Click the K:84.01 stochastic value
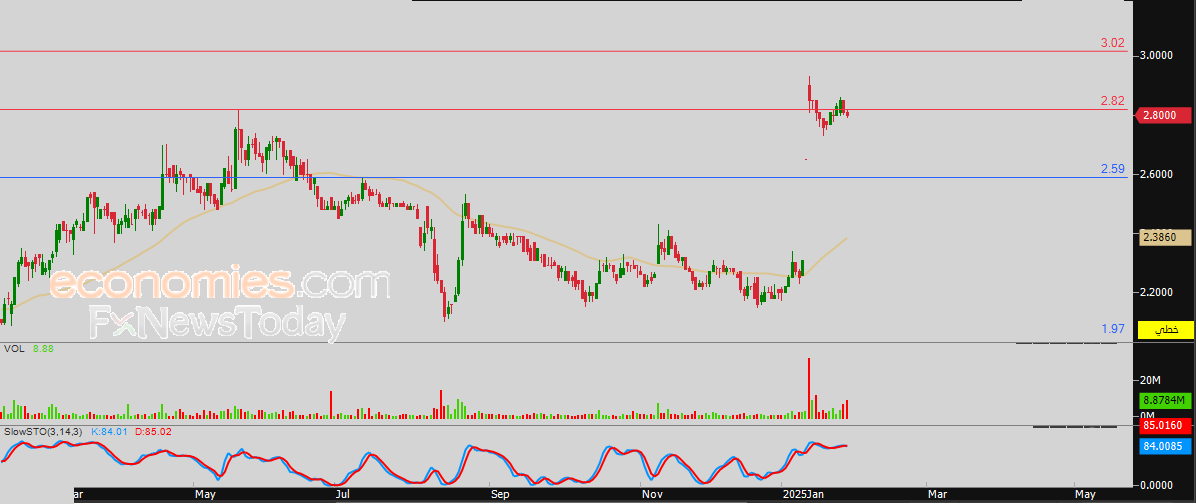1196x504 pixels. point(109,432)
